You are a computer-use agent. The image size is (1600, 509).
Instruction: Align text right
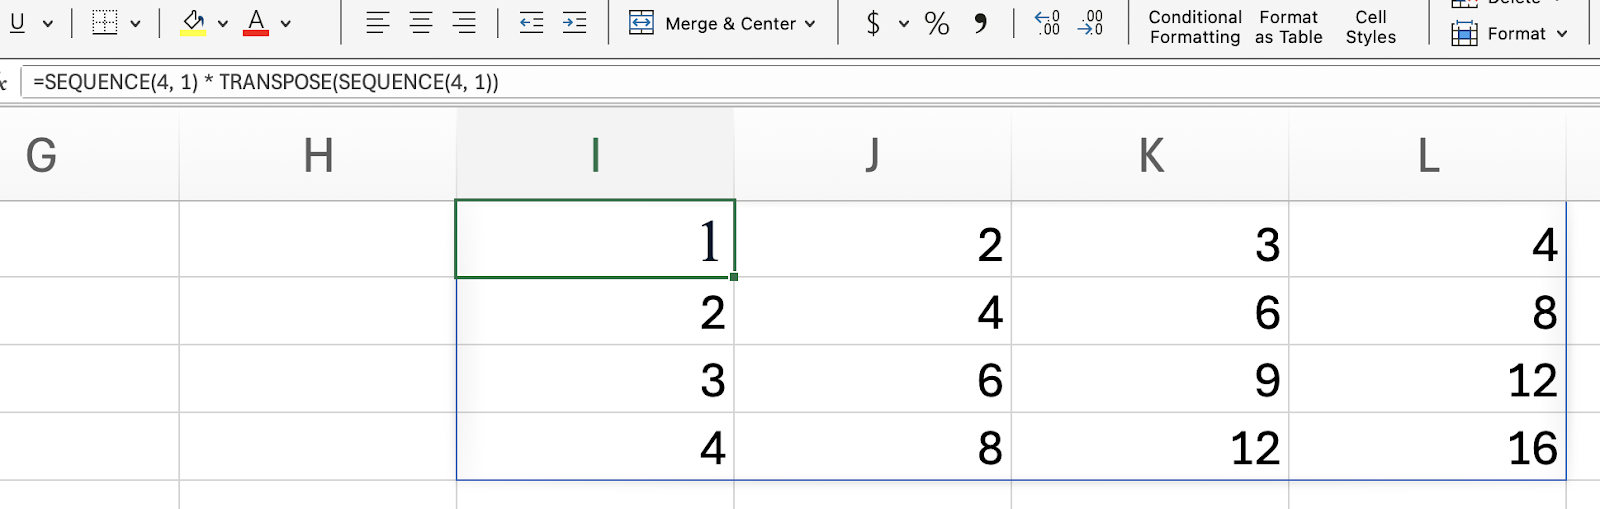[x=465, y=23]
